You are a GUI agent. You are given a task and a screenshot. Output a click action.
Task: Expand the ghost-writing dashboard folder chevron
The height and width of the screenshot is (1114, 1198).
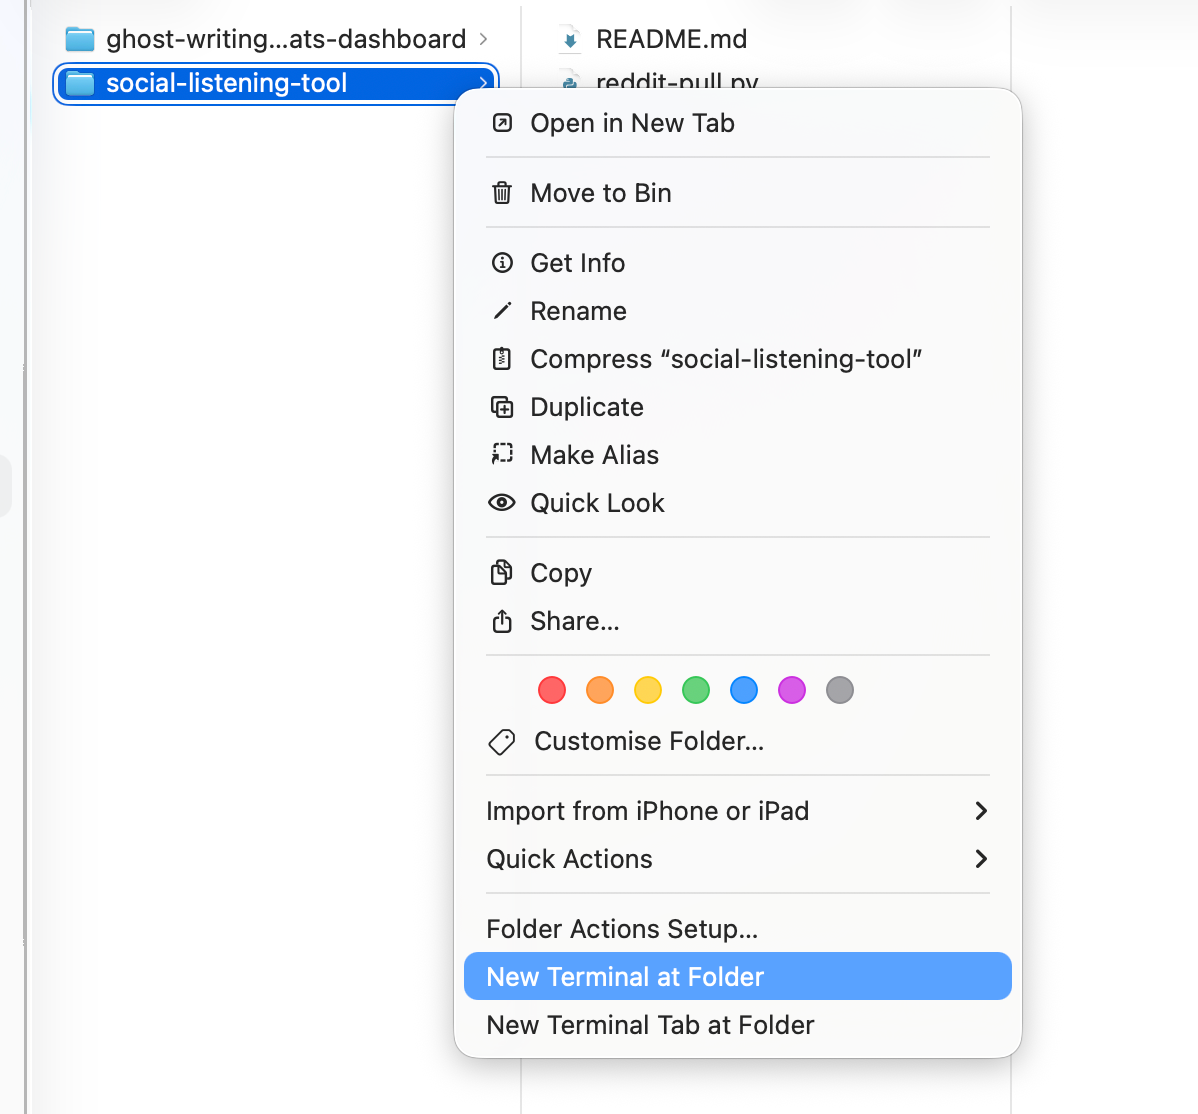point(484,39)
